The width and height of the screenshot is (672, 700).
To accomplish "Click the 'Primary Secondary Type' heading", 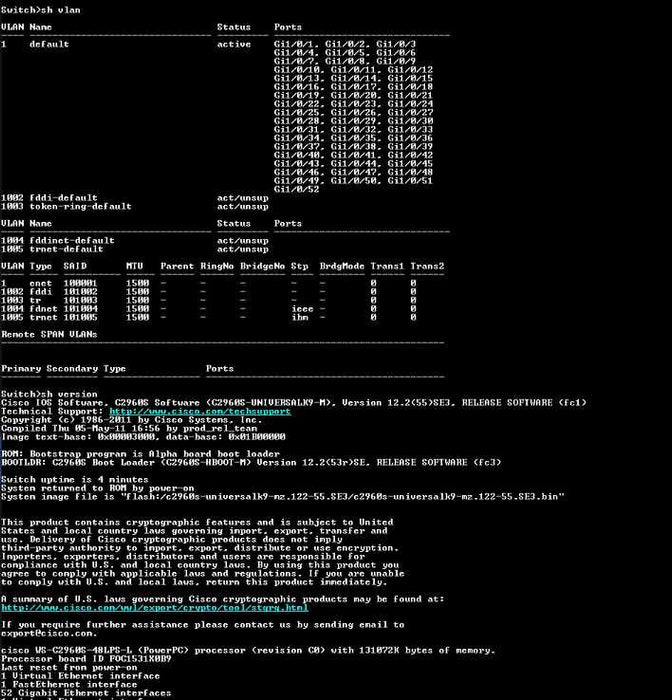I will click(x=63, y=368).
